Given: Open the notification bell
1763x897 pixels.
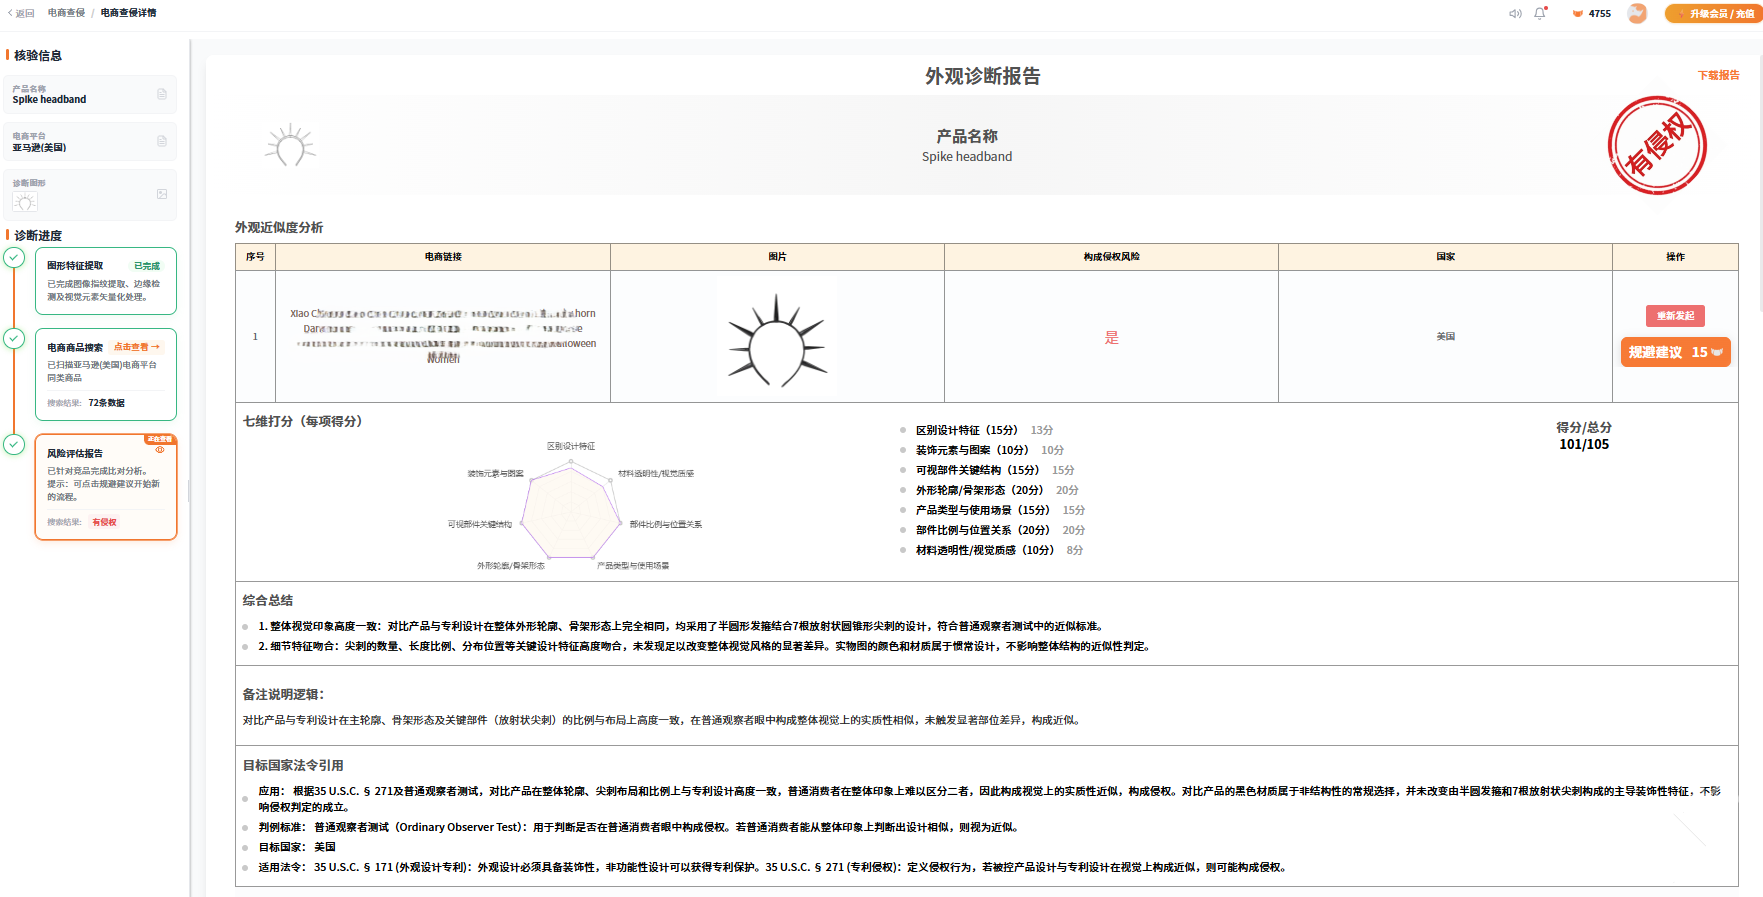Looking at the screenshot, I should coord(1540,13).
